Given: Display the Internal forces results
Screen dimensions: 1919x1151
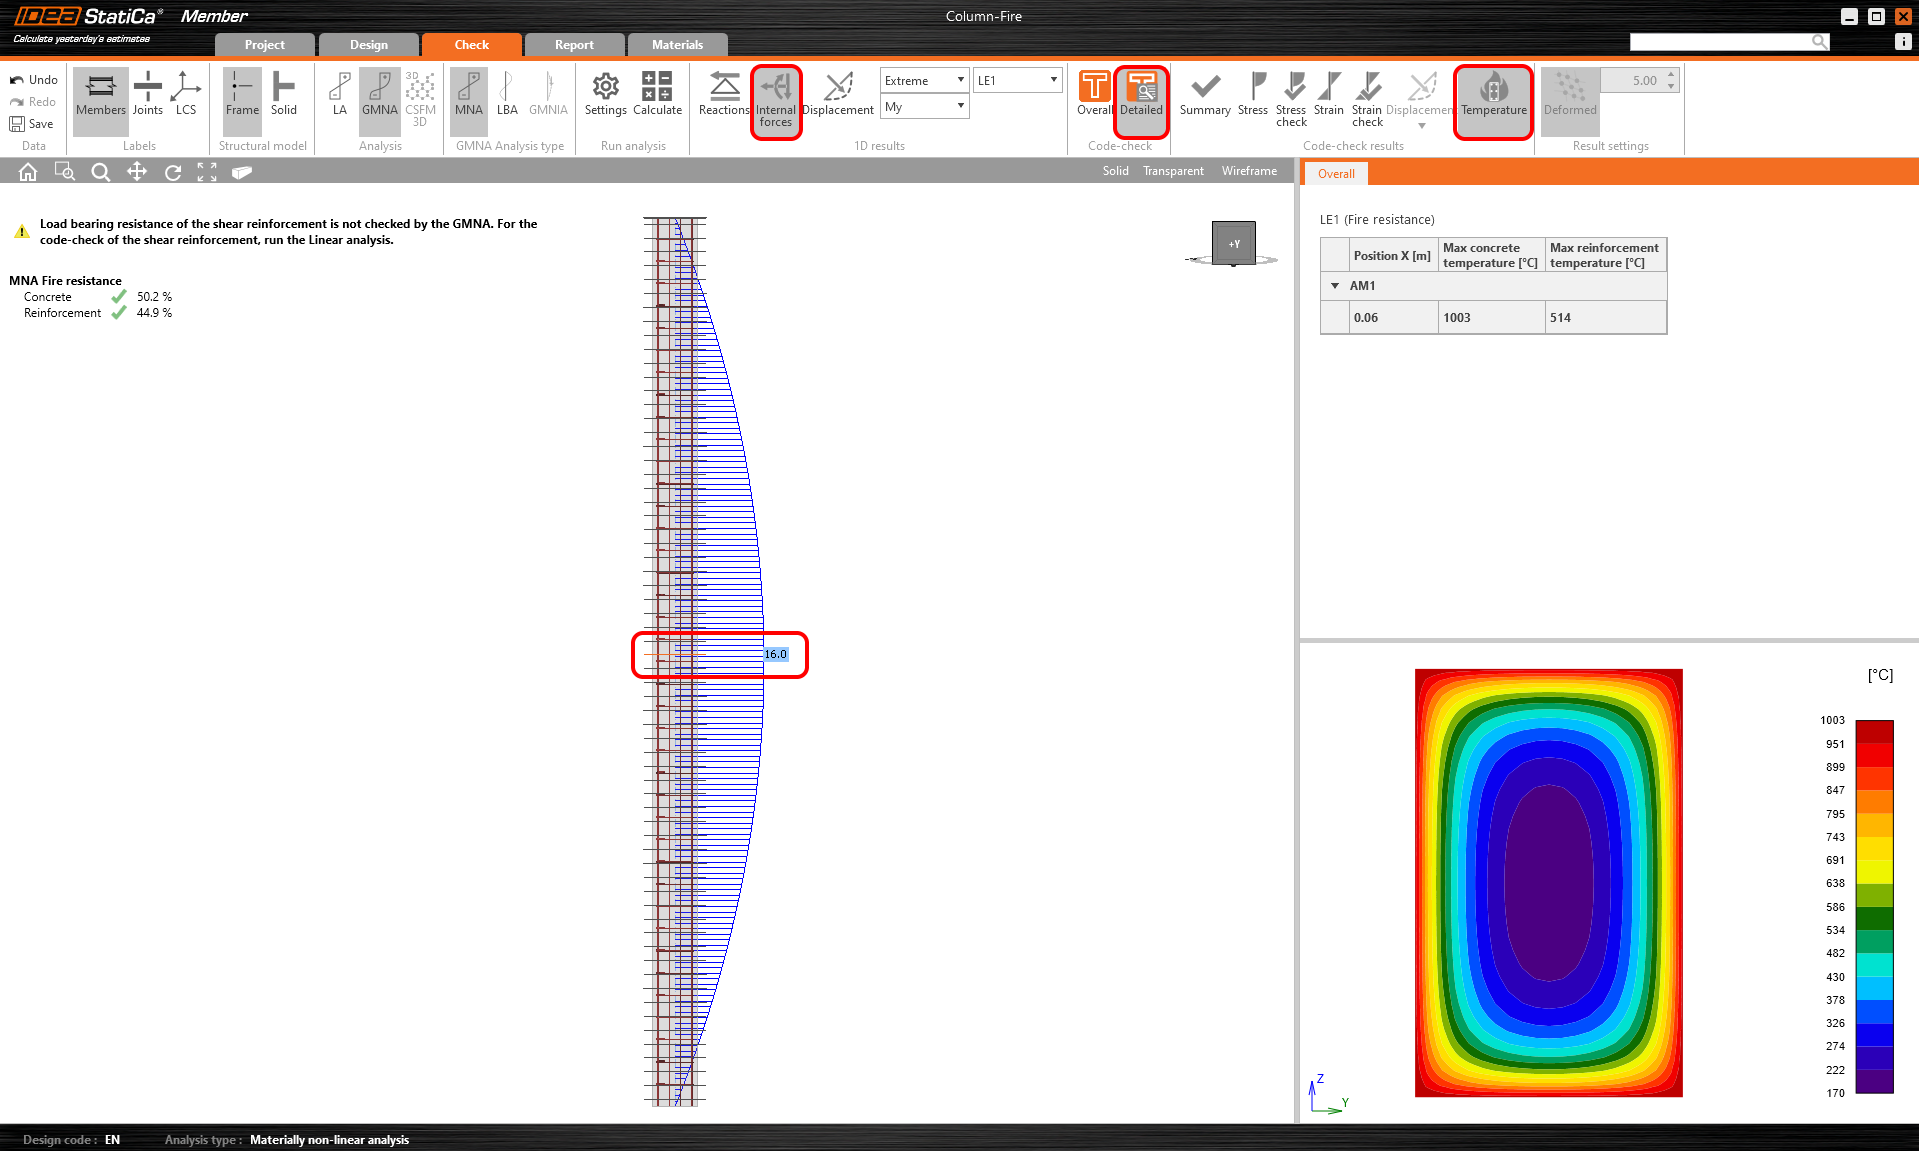Looking at the screenshot, I should click(x=776, y=100).
